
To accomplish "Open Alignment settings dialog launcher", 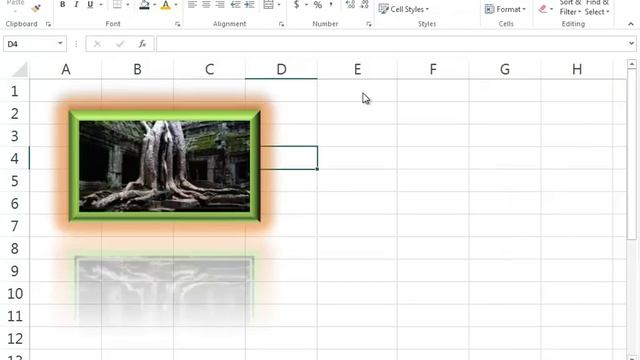I will click(x=282, y=24).
